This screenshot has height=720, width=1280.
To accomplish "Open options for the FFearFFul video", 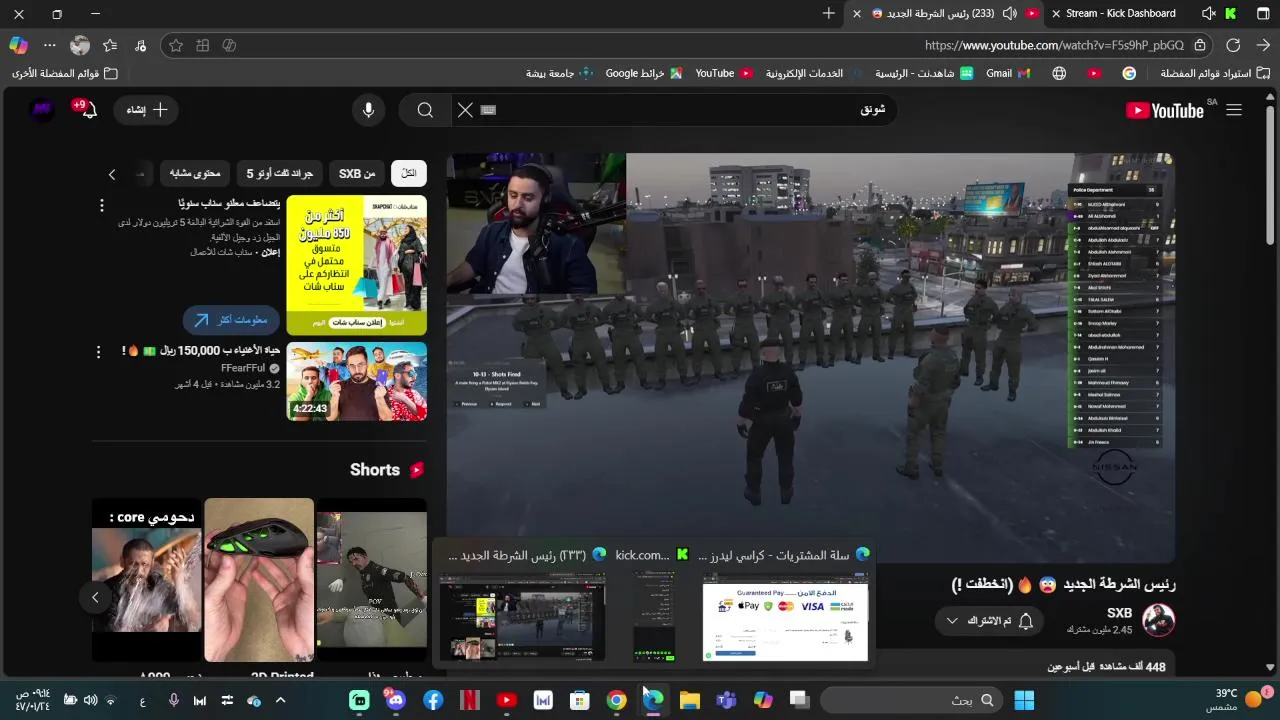I will [x=98, y=352].
